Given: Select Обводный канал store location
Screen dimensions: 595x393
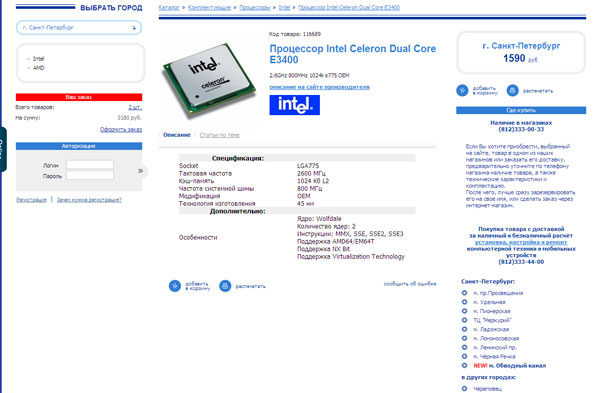Looking at the screenshot, I should pyautogui.click(x=510, y=366).
